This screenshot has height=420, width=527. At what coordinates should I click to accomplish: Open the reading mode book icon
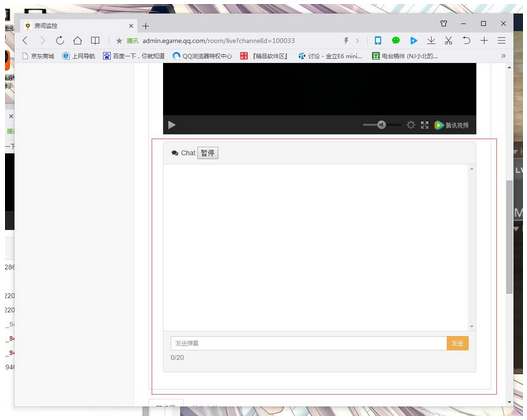95,41
